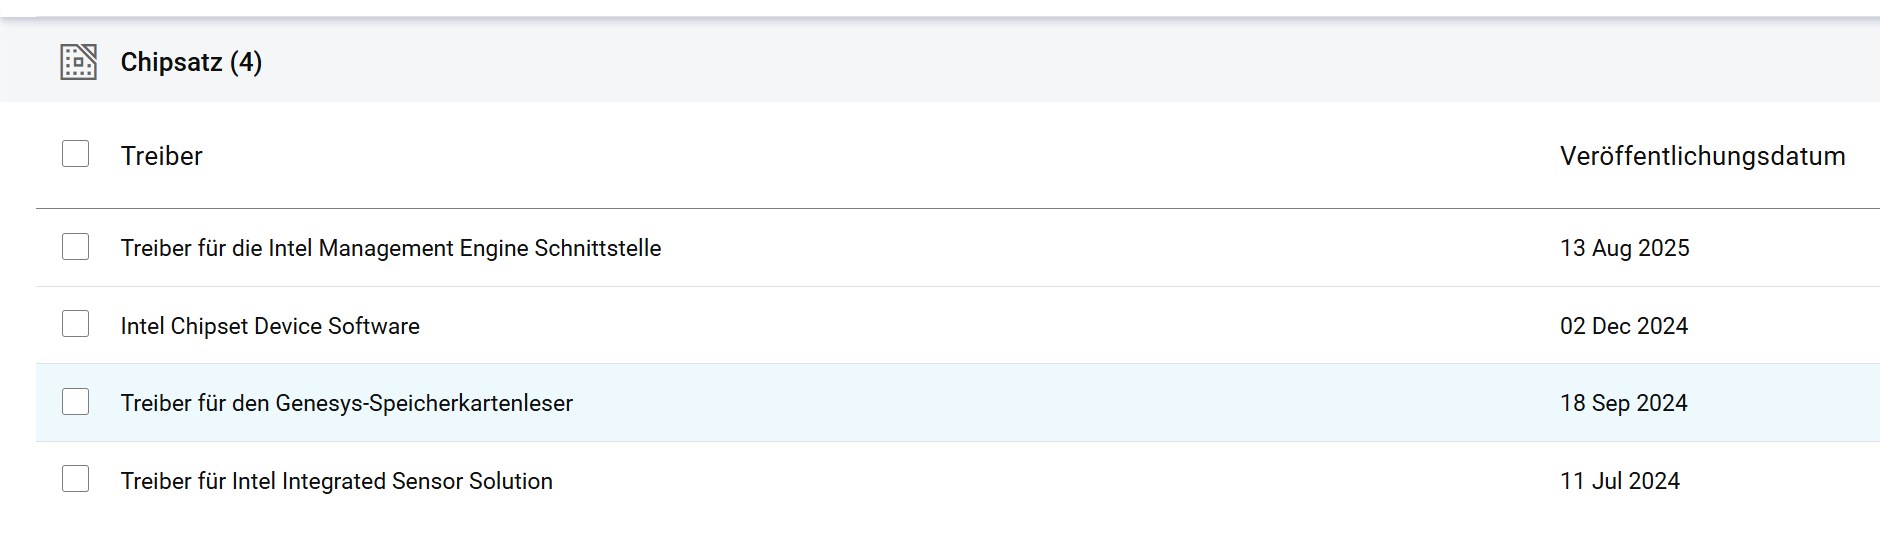This screenshot has width=1880, height=536.
Task: Open Treiber für den Genesys-Speicherkartenleser
Action: click(347, 403)
